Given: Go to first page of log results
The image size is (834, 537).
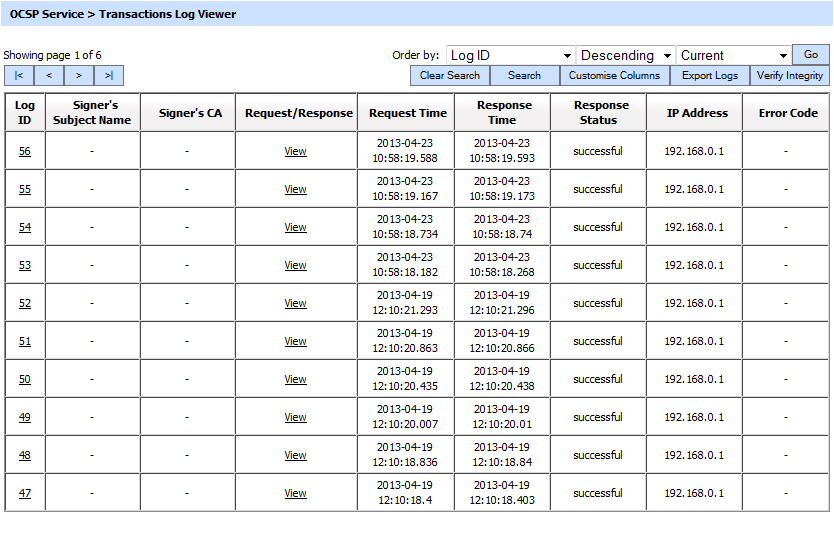Looking at the screenshot, I should click(x=18, y=76).
